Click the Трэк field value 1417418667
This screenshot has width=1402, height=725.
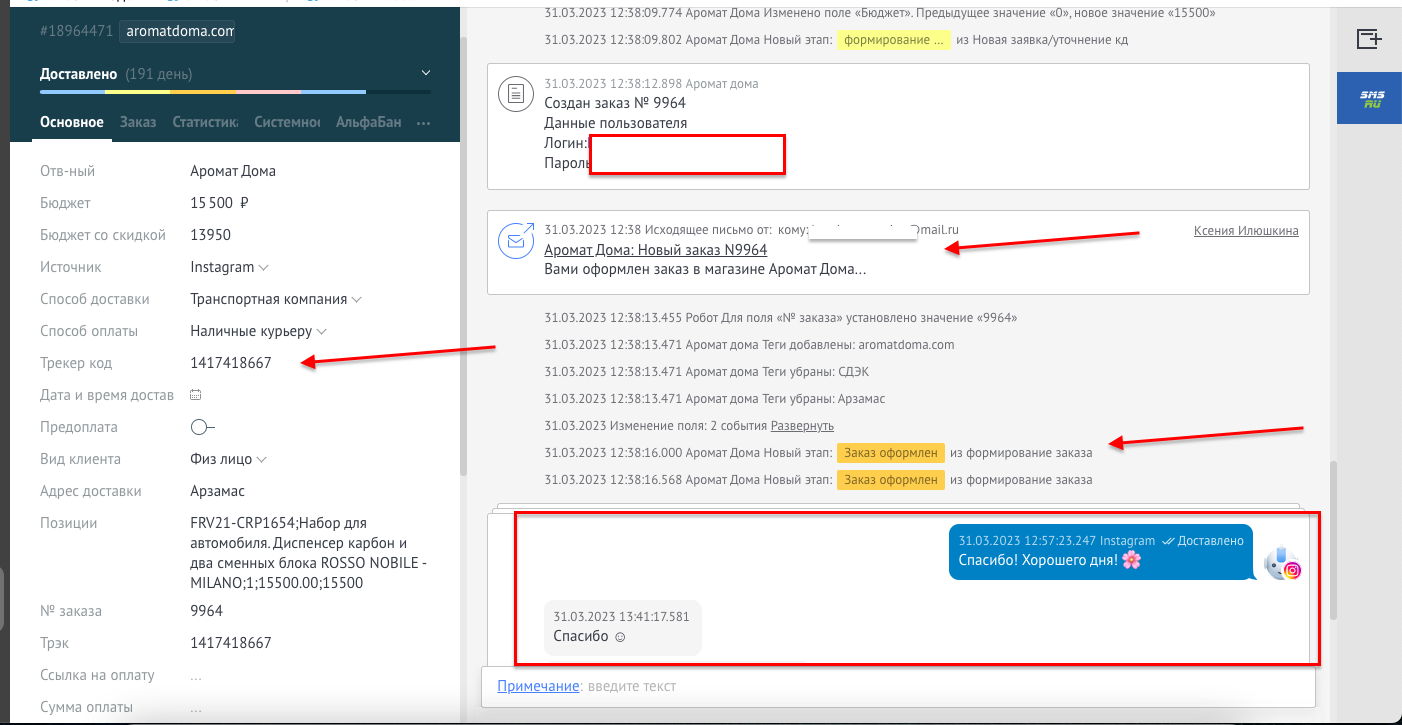pos(230,643)
